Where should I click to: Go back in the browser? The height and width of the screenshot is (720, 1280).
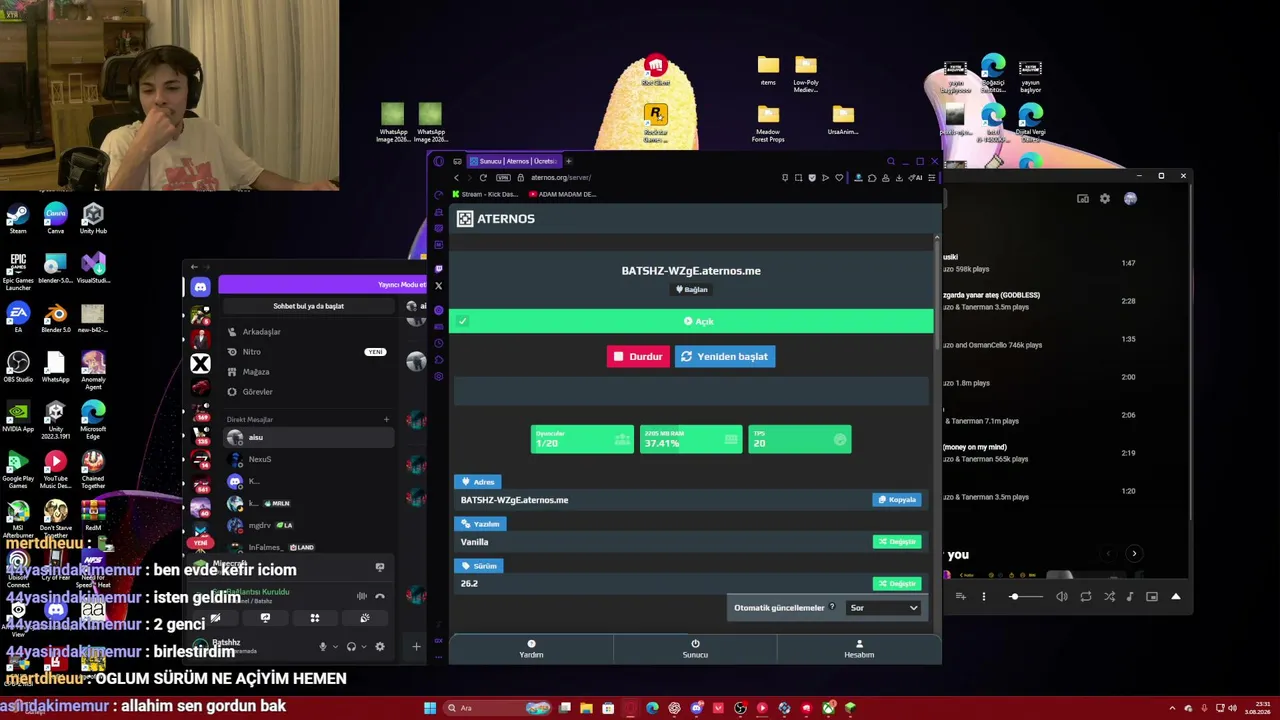(456, 178)
